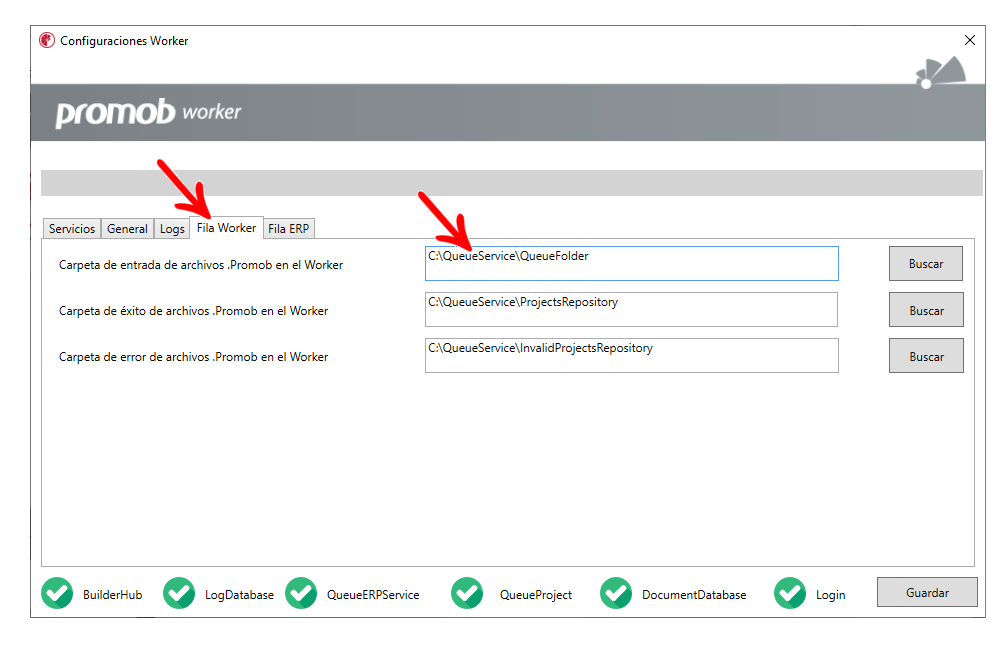Viewport: 1002px width, 658px height.
Task: Click the Login green checkmark status icon
Action: pos(790,593)
